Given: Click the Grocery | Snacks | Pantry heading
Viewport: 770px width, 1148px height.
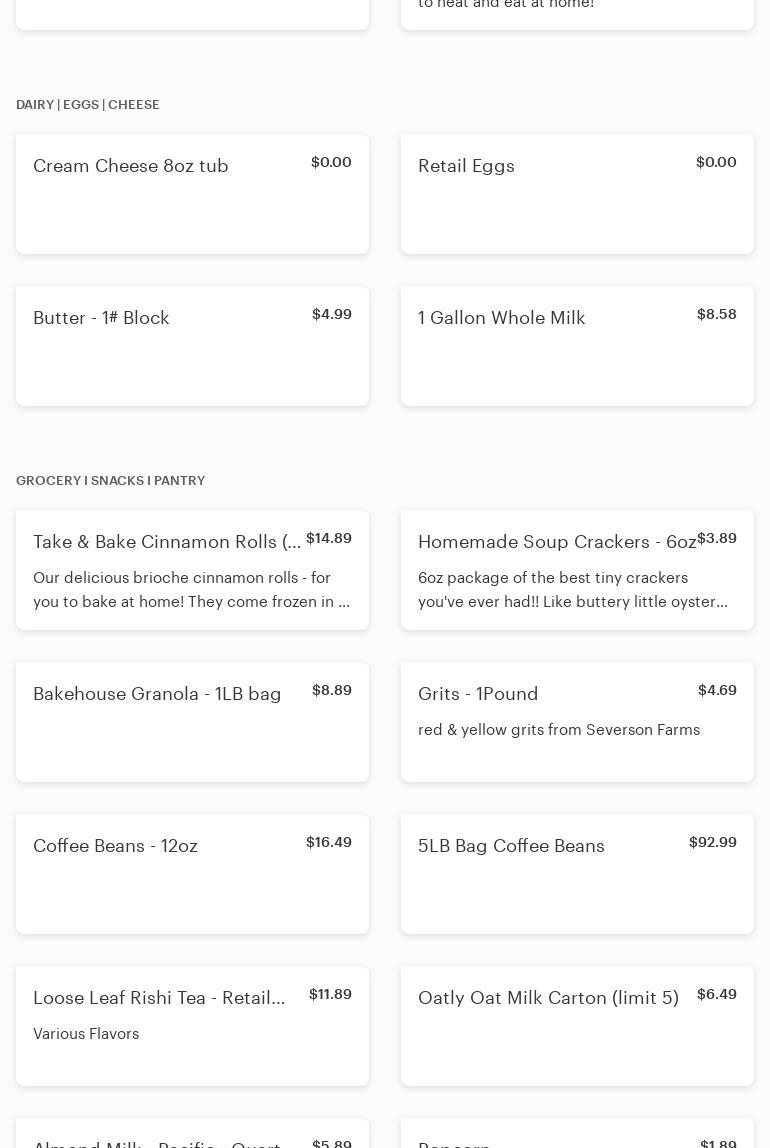Looking at the screenshot, I should pos(111,480).
